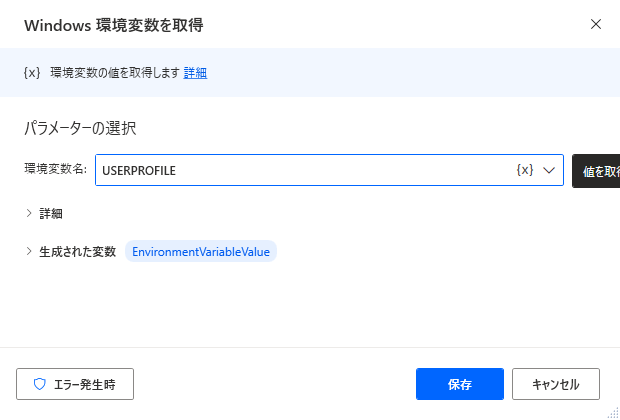Viewport: 620px width, 420px height.
Task: Click the 生成された変数 label text
Action: [78, 251]
